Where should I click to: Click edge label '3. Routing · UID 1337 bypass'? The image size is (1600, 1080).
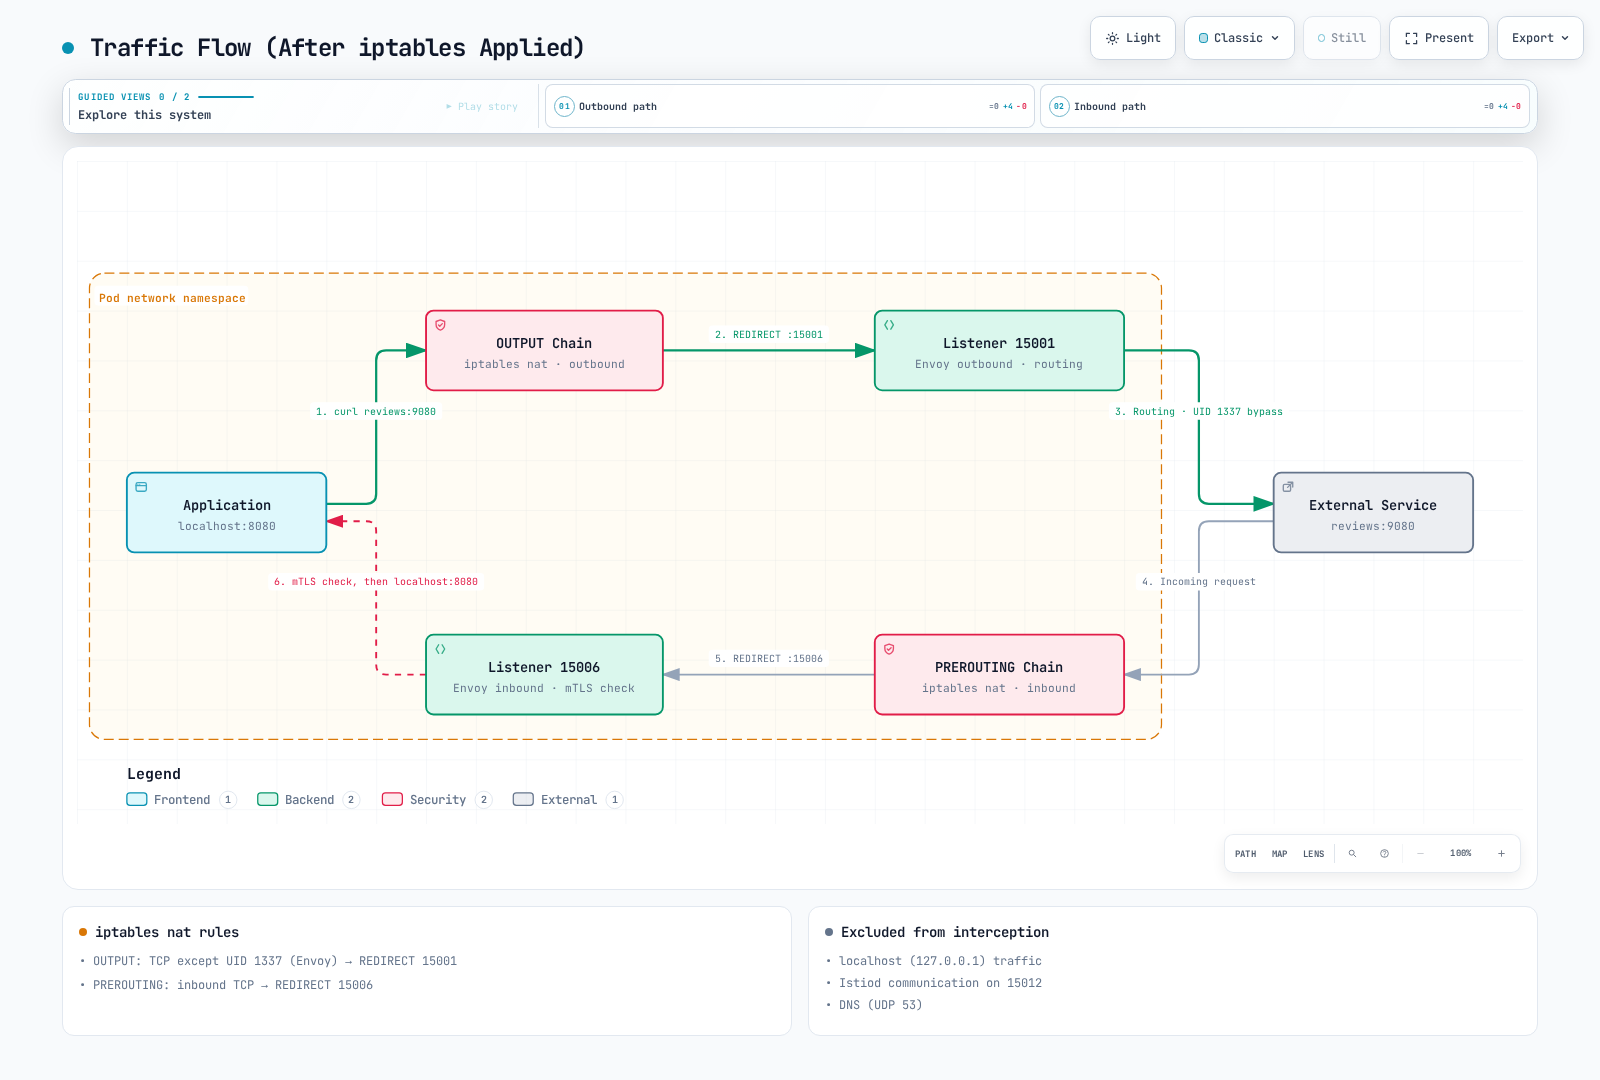[x=1199, y=412]
